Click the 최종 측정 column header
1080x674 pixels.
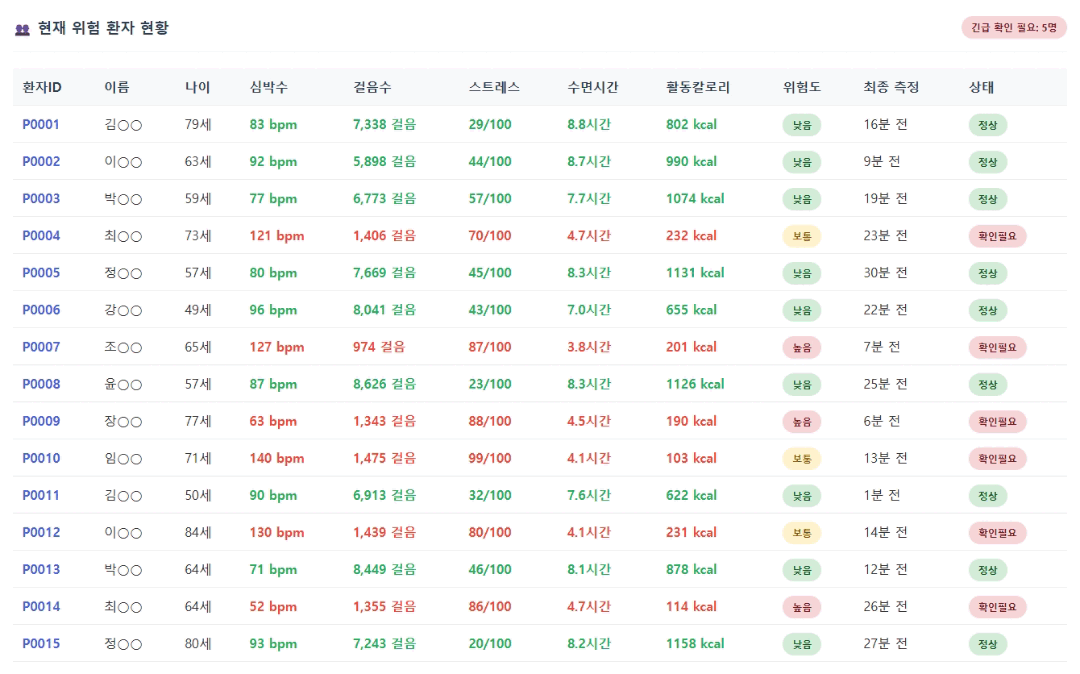click(891, 87)
